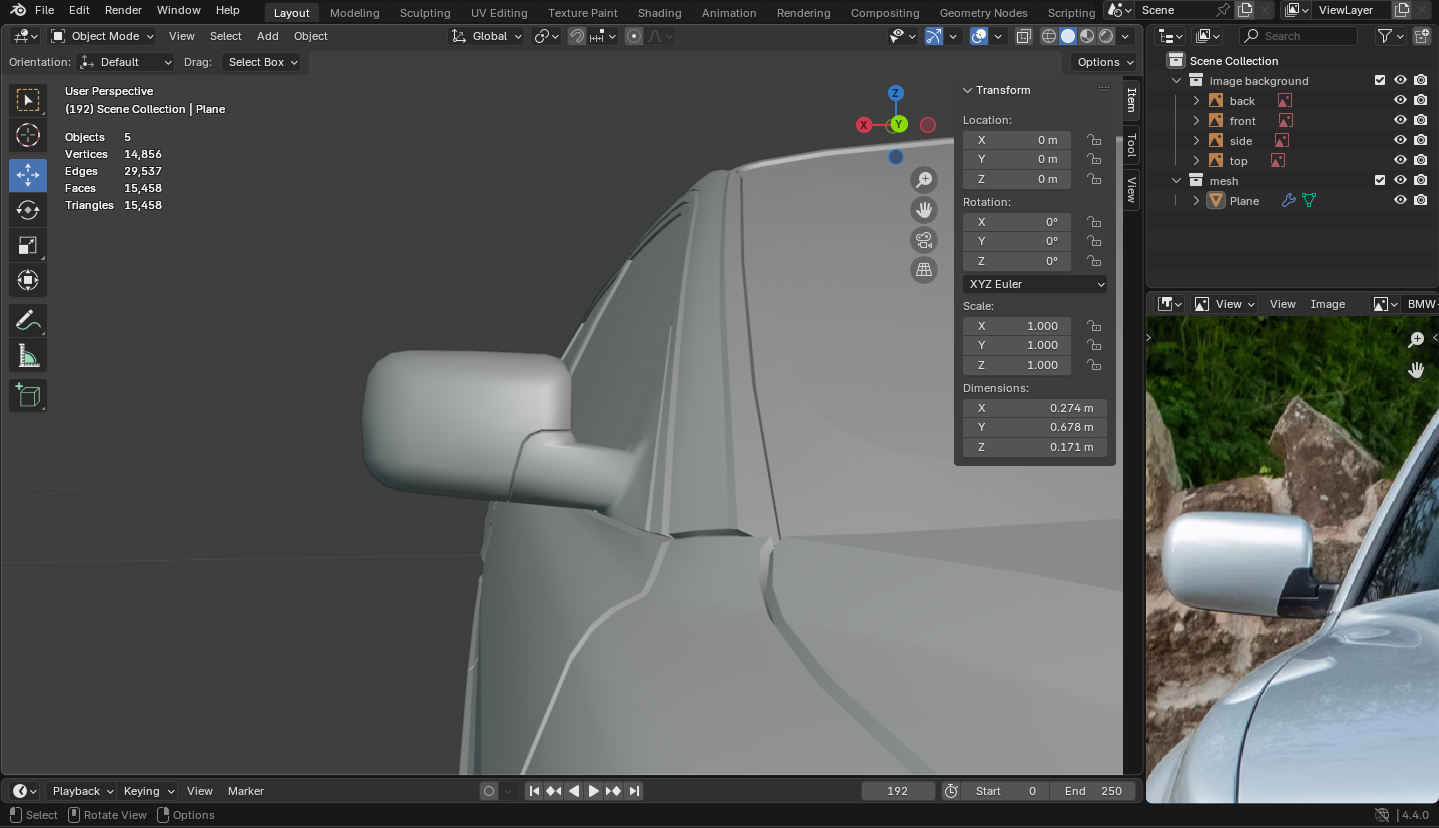Open the Blender logo app menu
Viewport: 1439px width, 828px height.
click(18, 10)
